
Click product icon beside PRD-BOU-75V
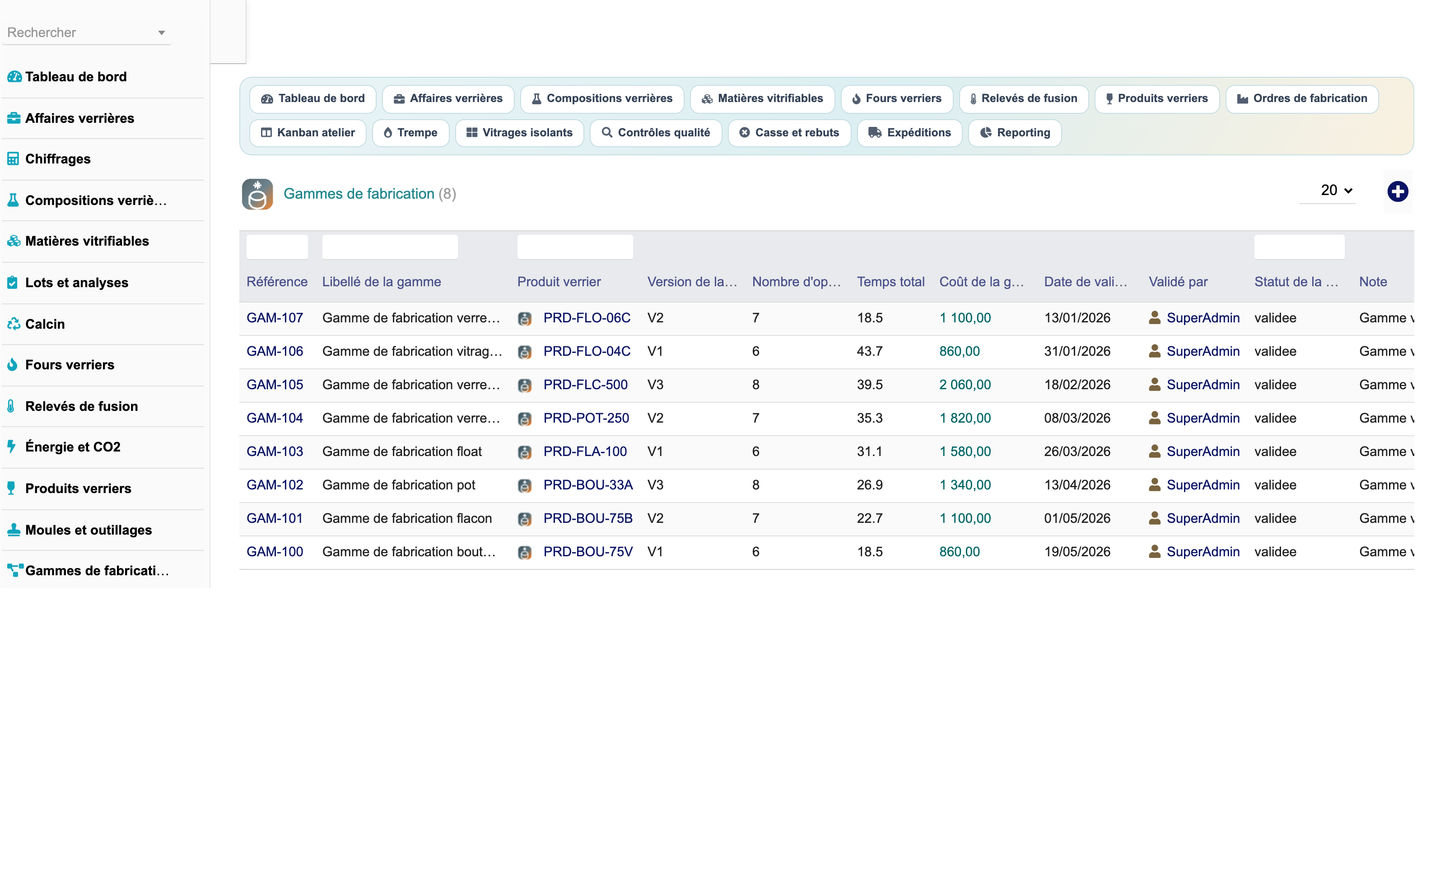[x=525, y=552]
